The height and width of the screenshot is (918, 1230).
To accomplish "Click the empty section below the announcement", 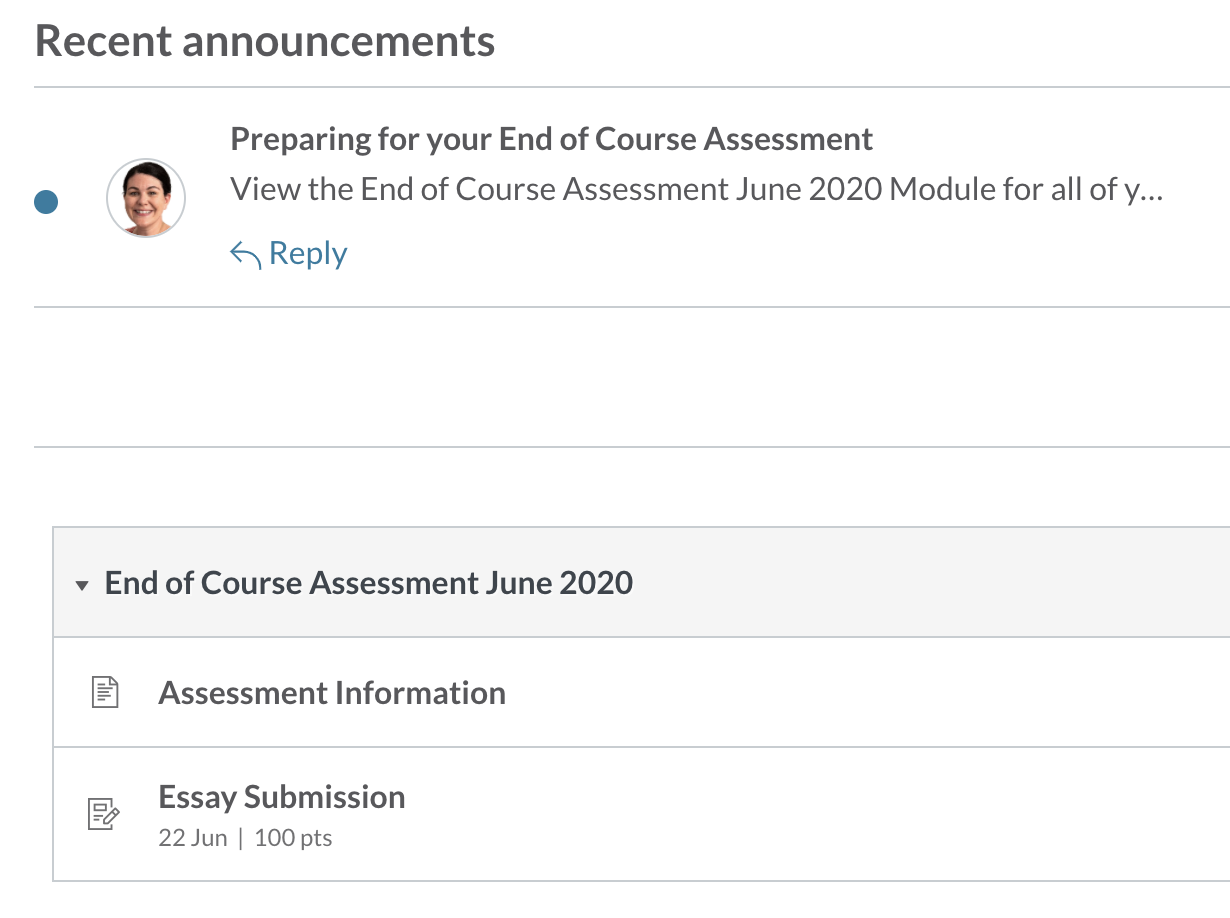I will (630, 377).
